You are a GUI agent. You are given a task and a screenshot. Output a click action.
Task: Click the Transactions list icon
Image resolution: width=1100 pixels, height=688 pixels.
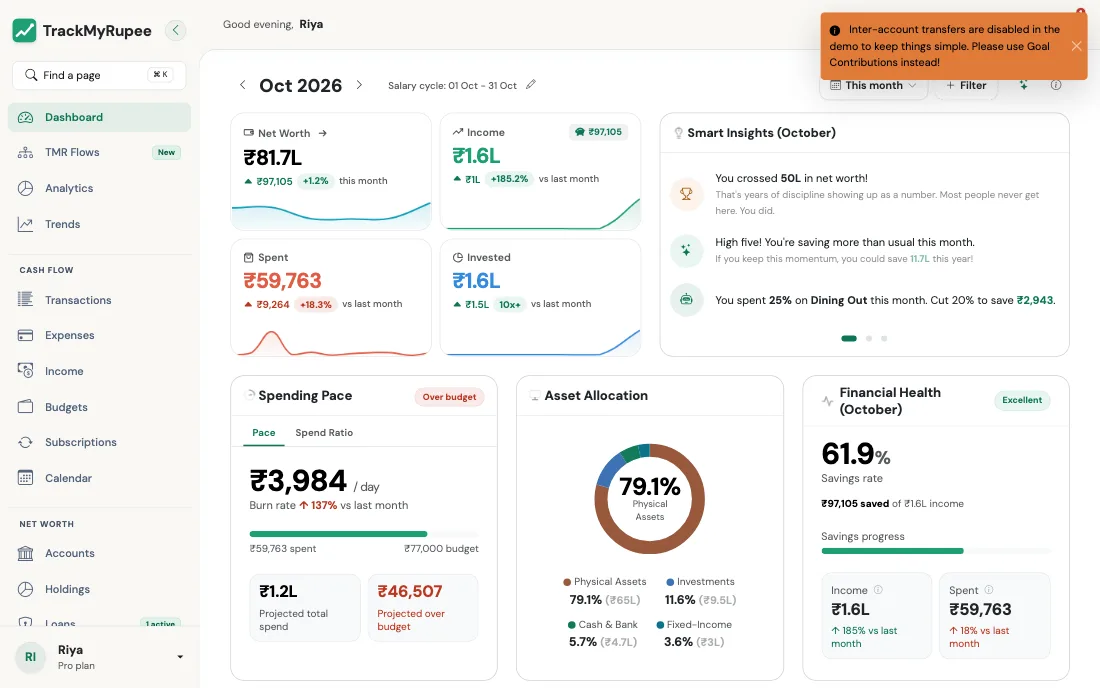pyautogui.click(x=25, y=299)
